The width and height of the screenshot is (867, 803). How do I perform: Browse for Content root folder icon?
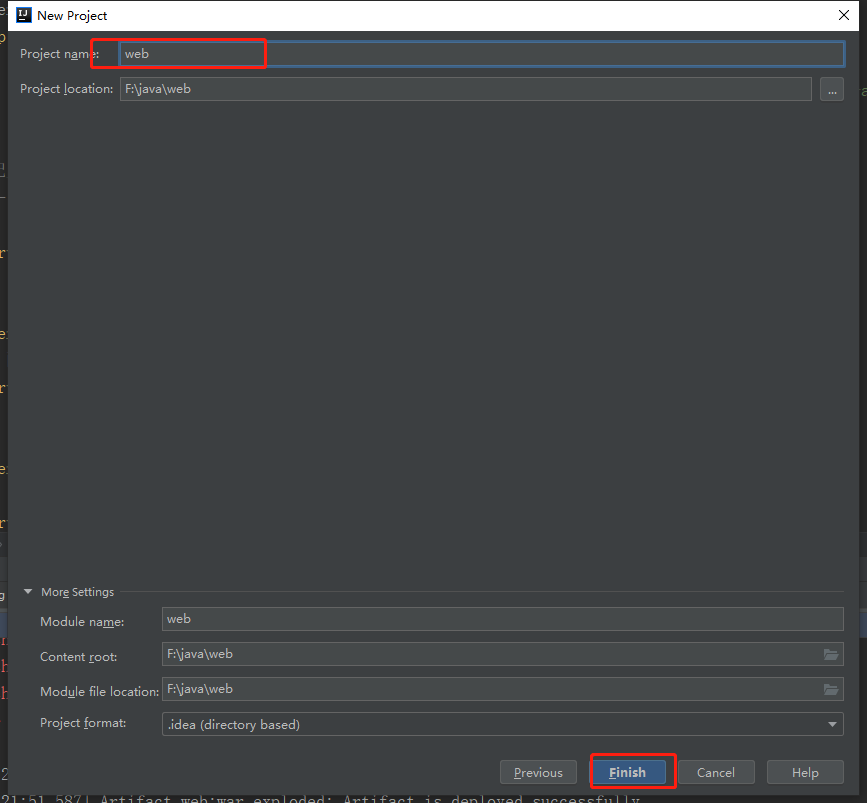830,655
